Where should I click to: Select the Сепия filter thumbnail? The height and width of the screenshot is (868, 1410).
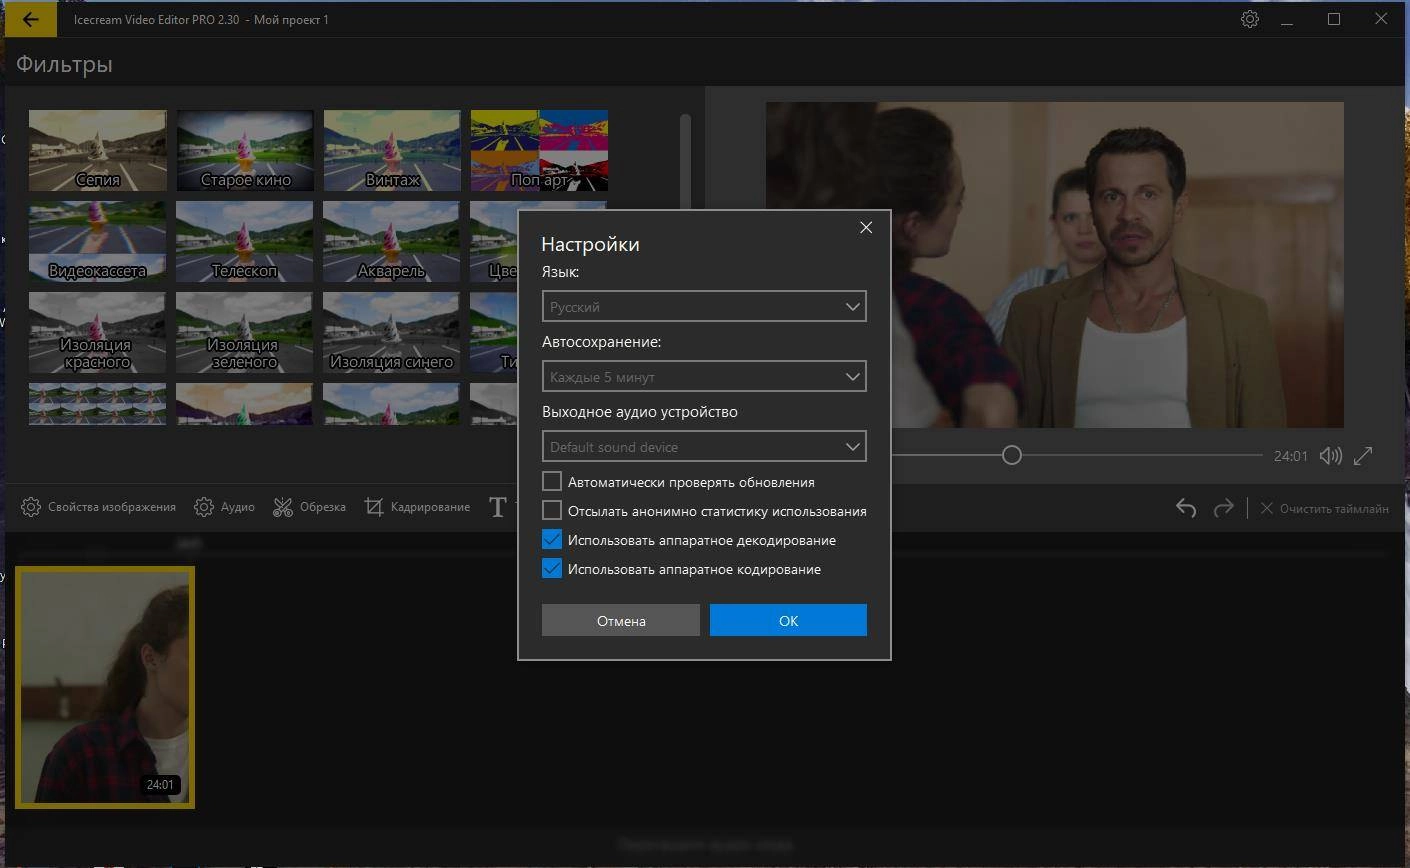click(x=98, y=150)
